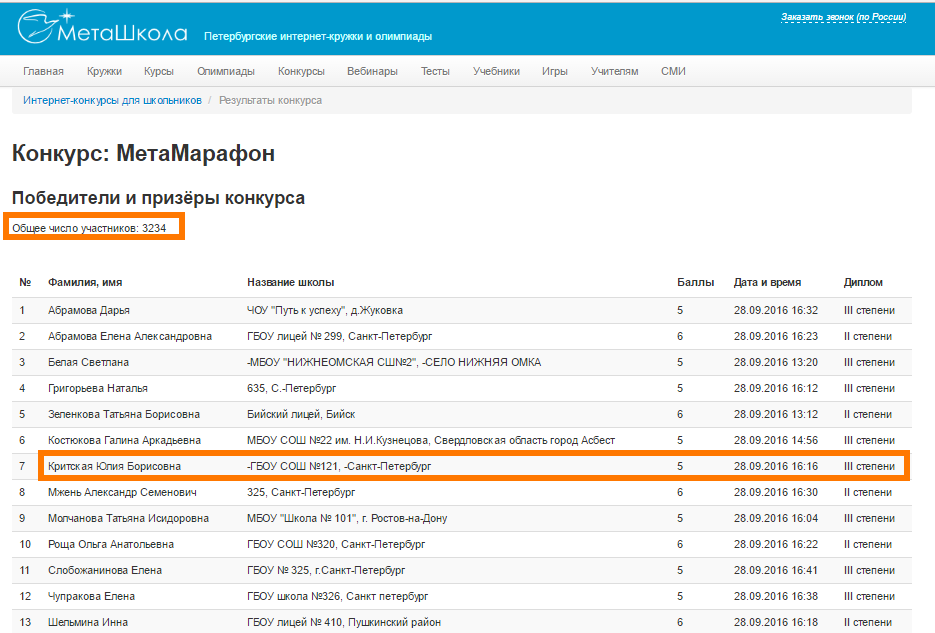Click school cell НИЖНЕОМСКАЯ СШ№2

coord(394,362)
